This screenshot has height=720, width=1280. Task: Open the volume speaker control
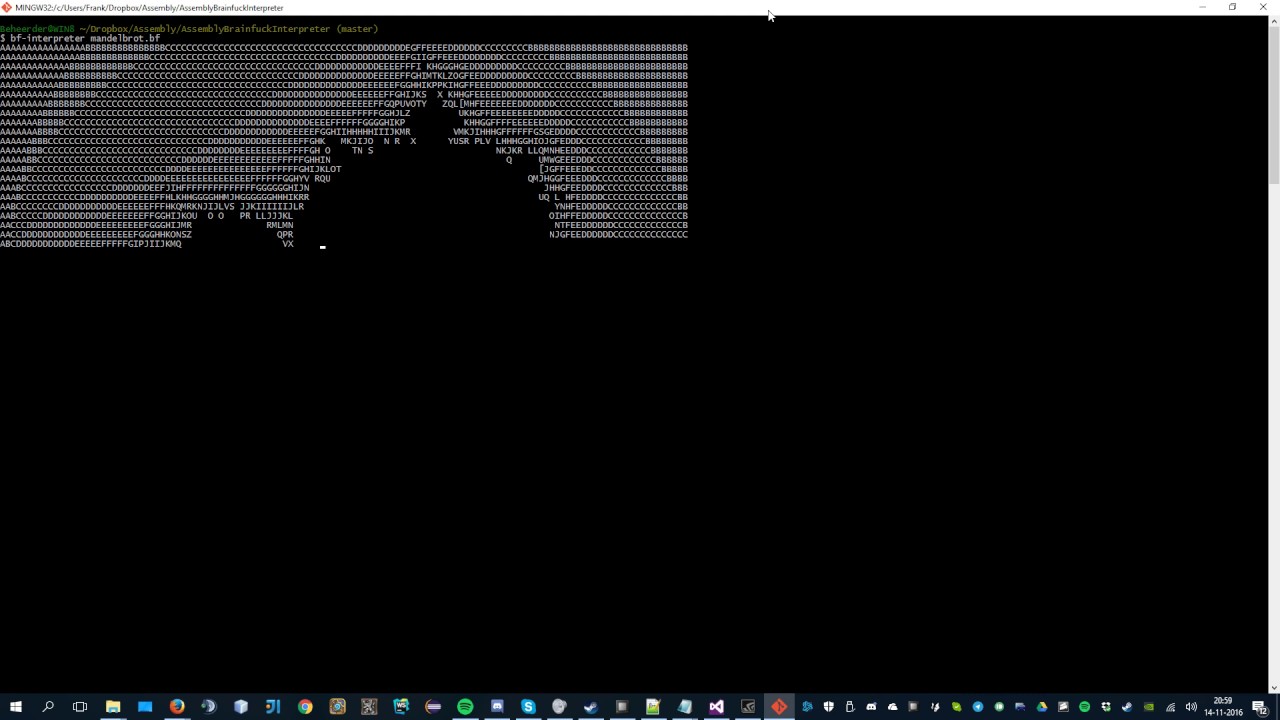tap(1191, 707)
